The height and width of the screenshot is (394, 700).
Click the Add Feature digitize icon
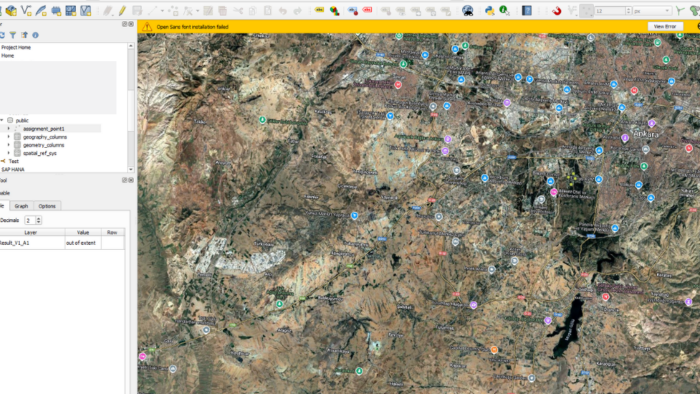click(152, 10)
